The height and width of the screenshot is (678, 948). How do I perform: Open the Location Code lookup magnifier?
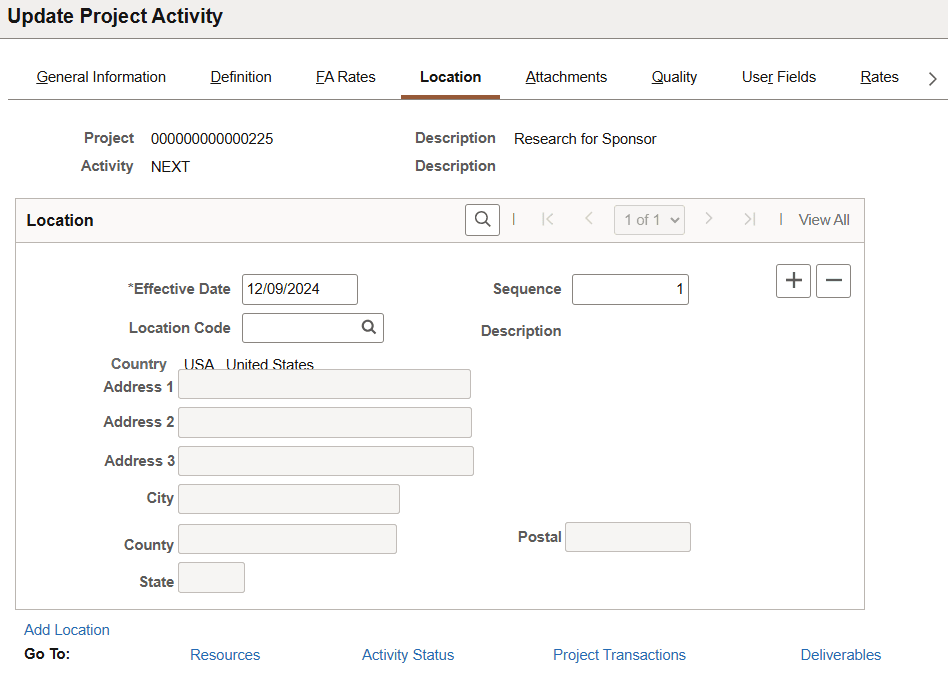click(368, 327)
